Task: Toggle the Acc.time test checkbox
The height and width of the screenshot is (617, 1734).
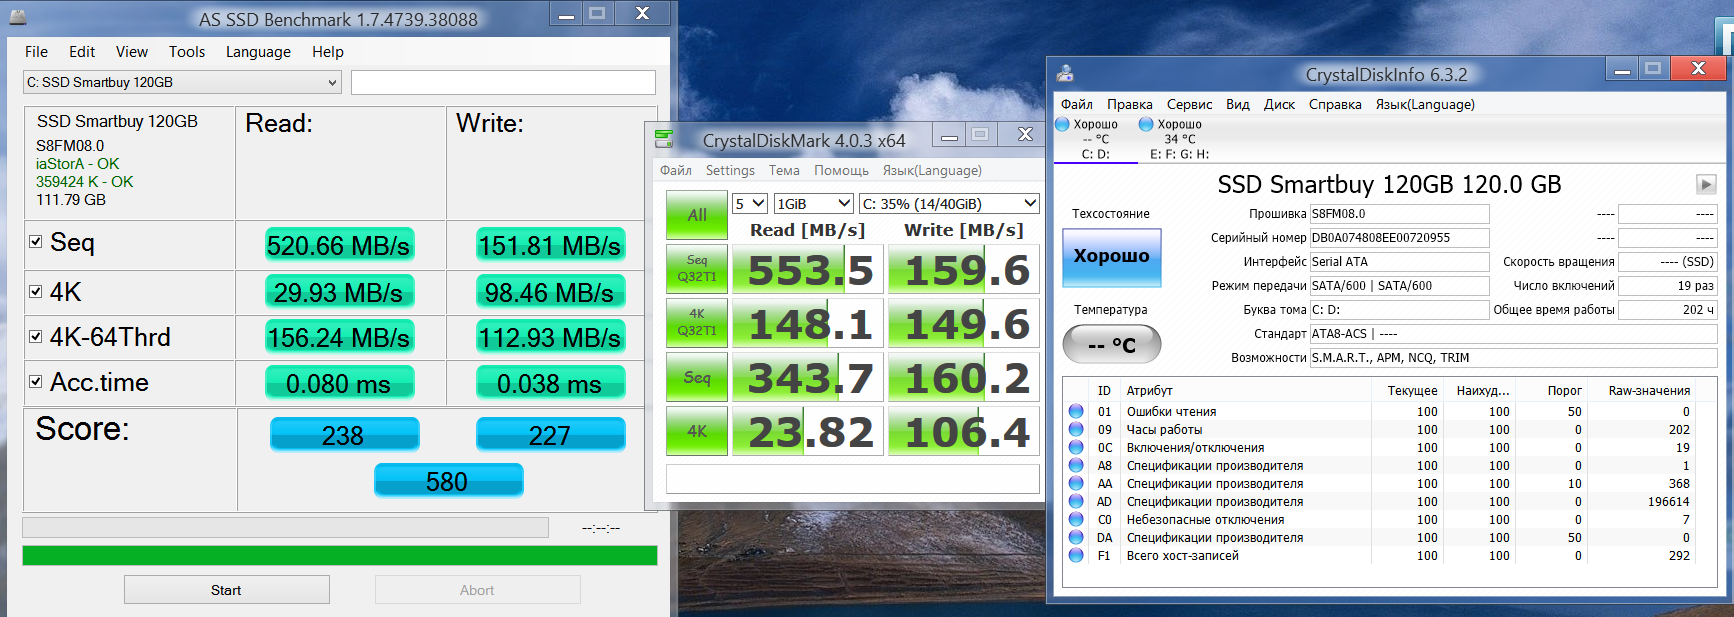Action: pyautogui.click(x=36, y=381)
